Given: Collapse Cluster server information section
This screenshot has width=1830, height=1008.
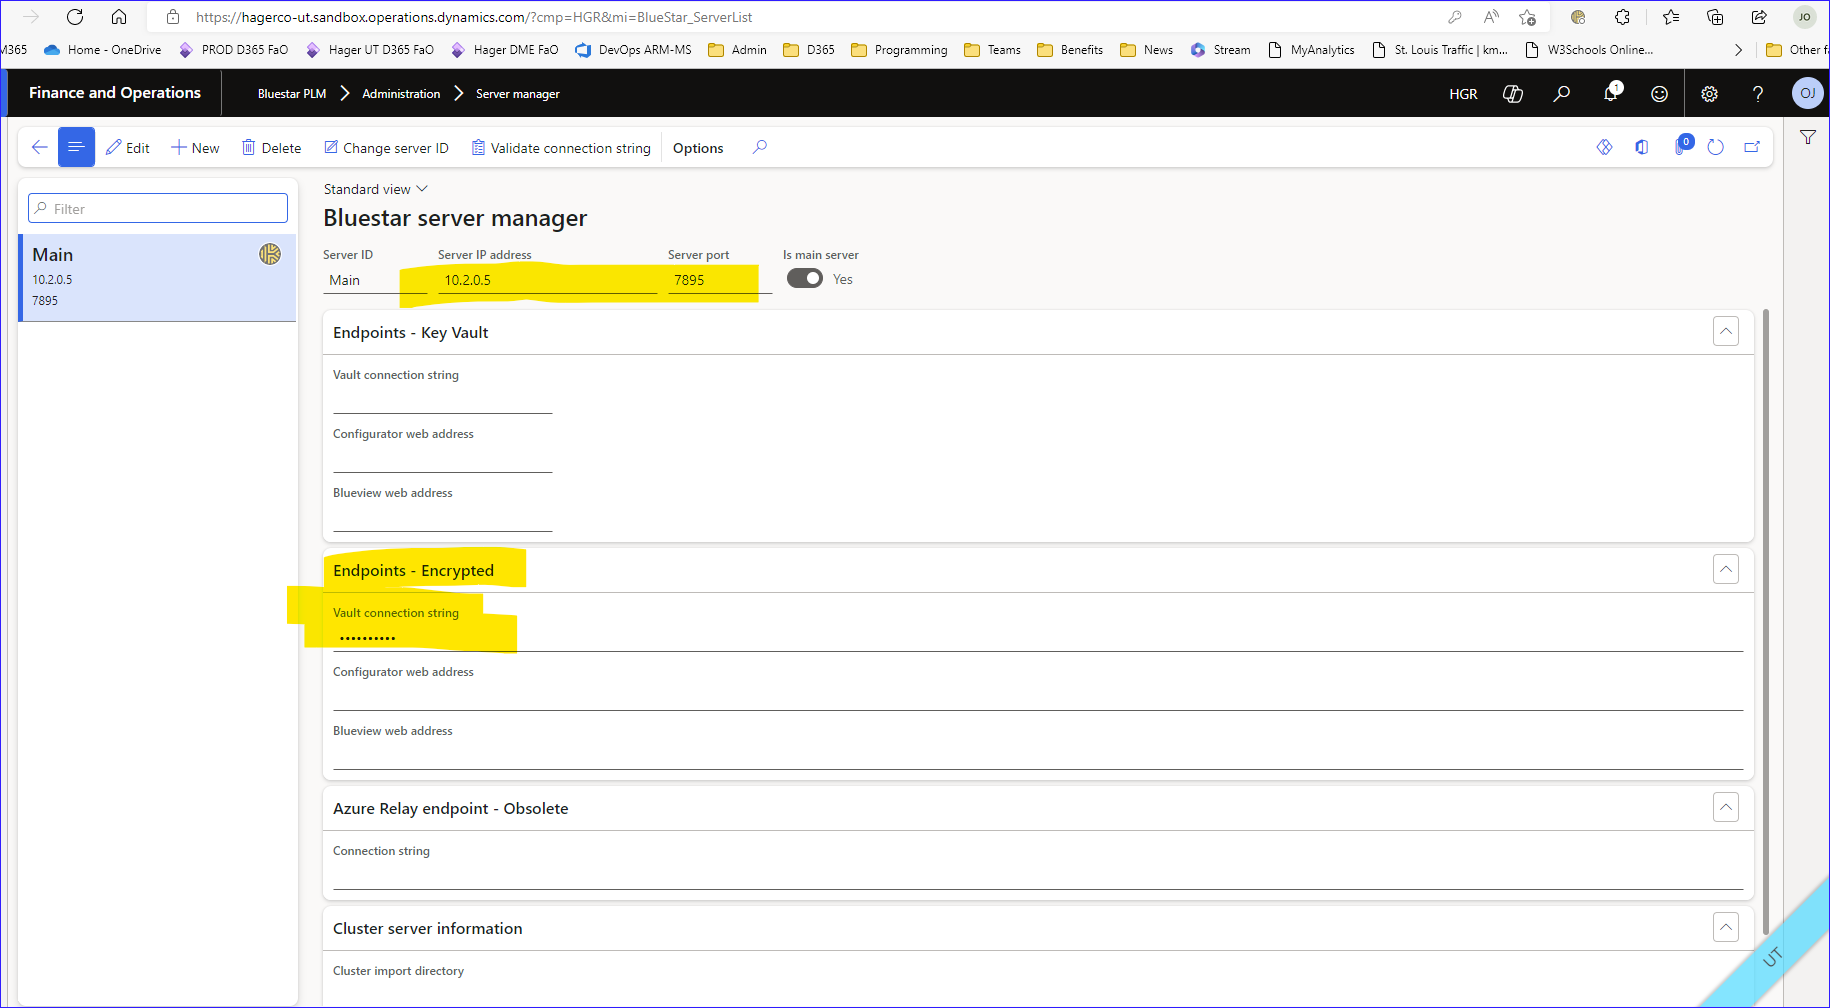Looking at the screenshot, I should tap(1726, 927).
